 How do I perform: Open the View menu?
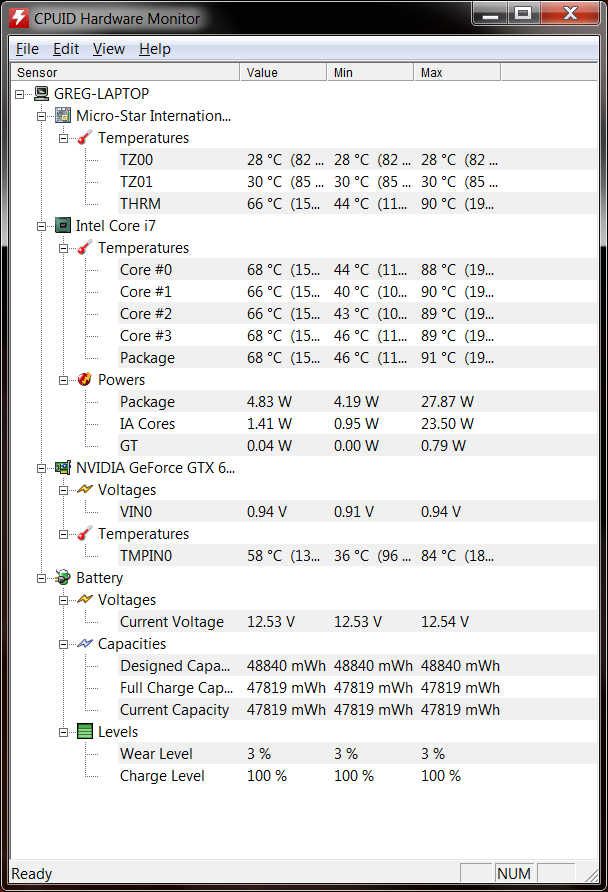(109, 49)
